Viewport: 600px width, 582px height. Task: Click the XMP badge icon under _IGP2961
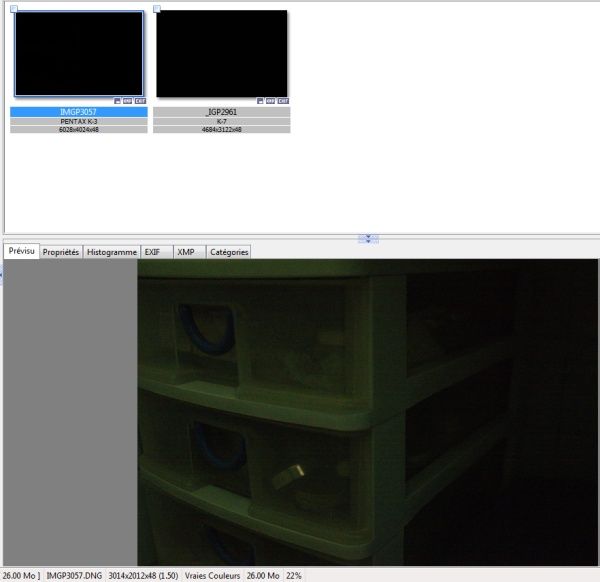(x=271, y=101)
